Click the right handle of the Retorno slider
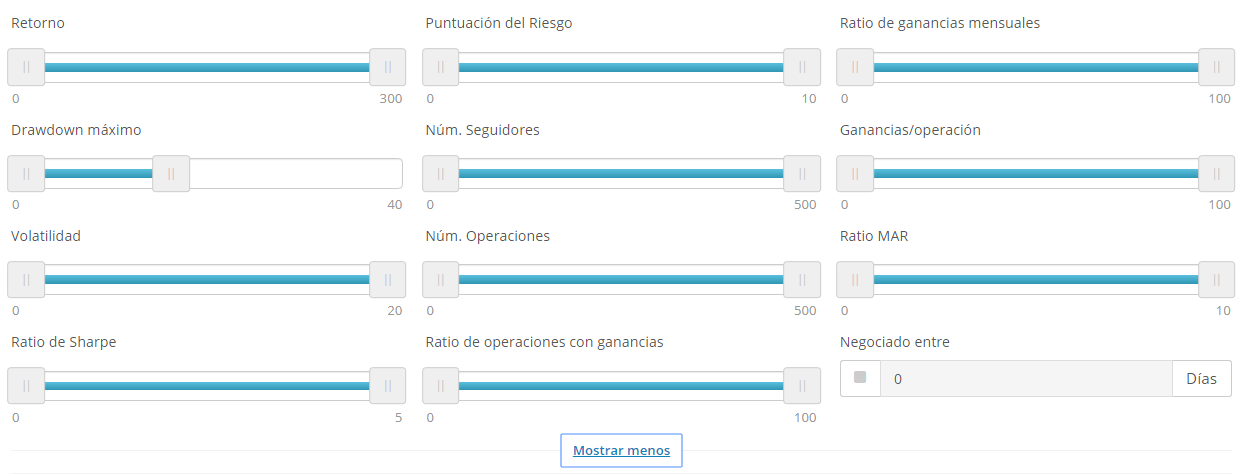Viewport: 1241px width, 474px height. 388,67
